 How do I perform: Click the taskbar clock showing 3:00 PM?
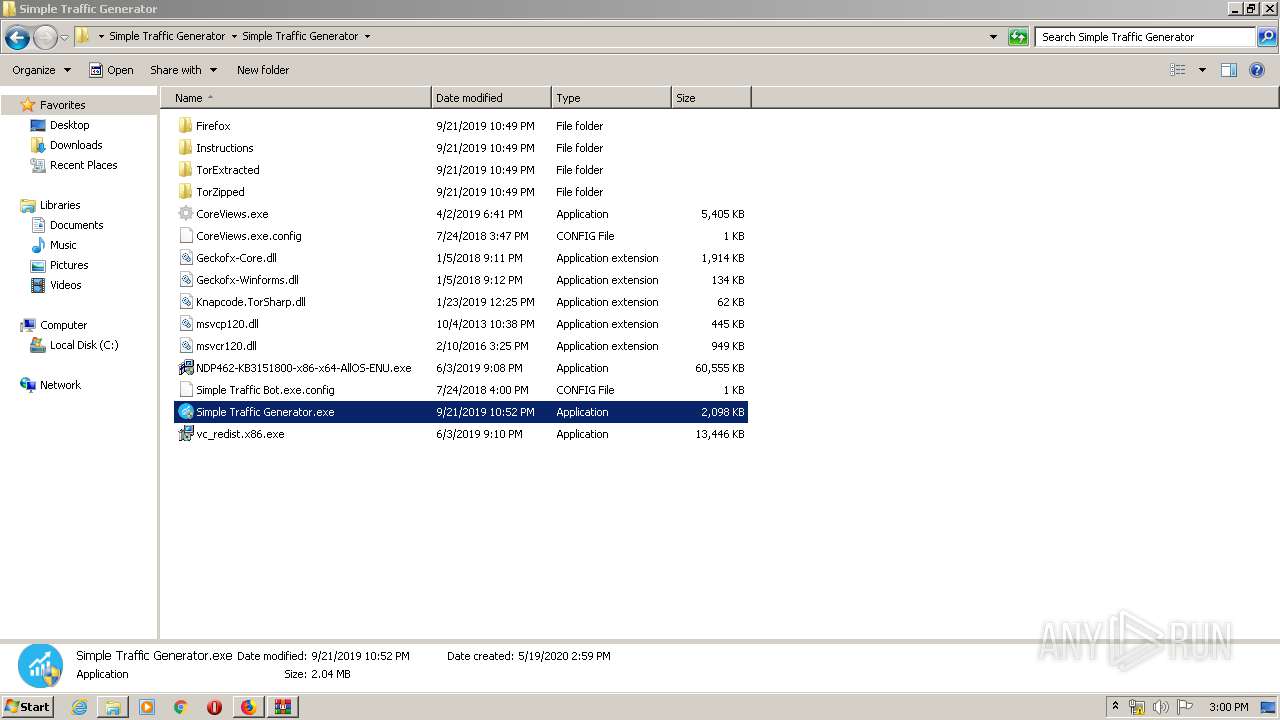(x=1228, y=707)
